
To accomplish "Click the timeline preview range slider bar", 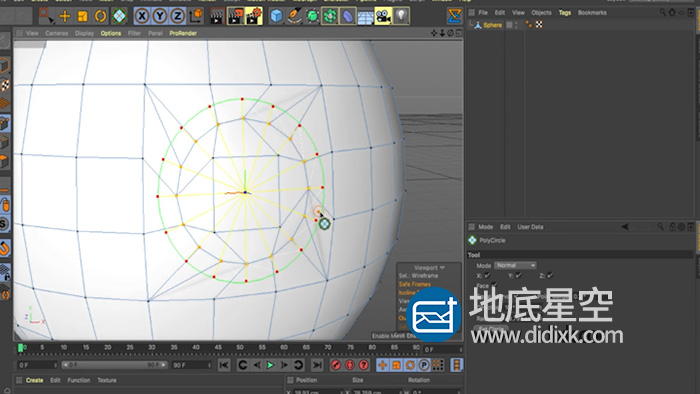I will point(114,365).
